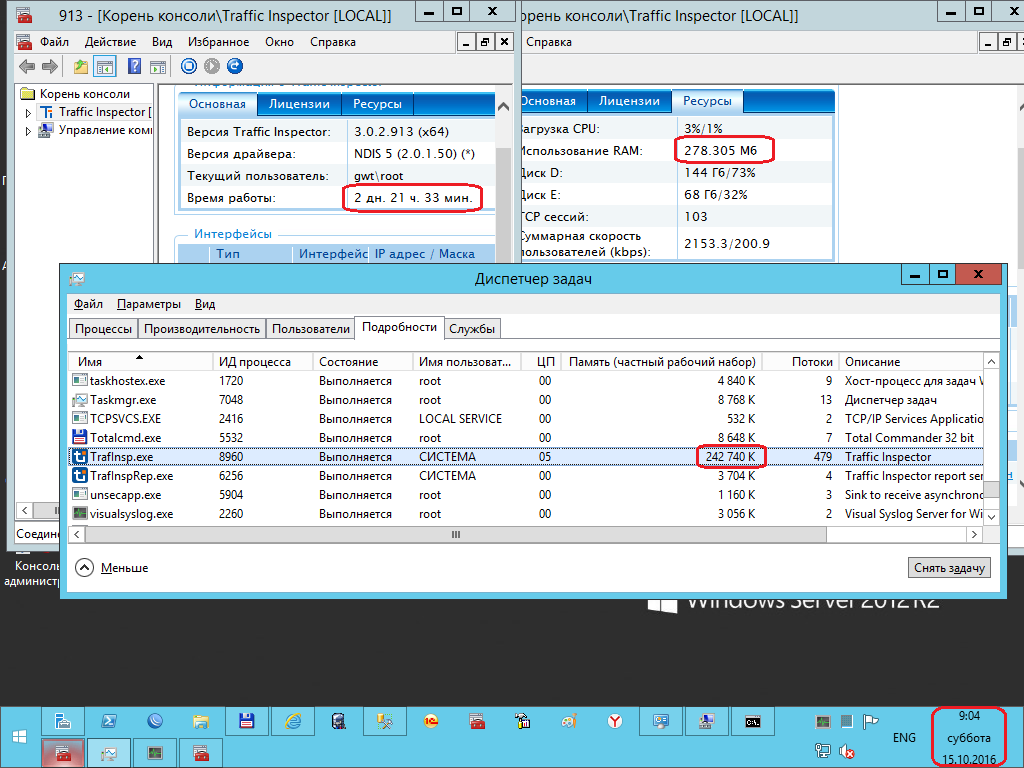Click the Снять задачу button

(949, 568)
